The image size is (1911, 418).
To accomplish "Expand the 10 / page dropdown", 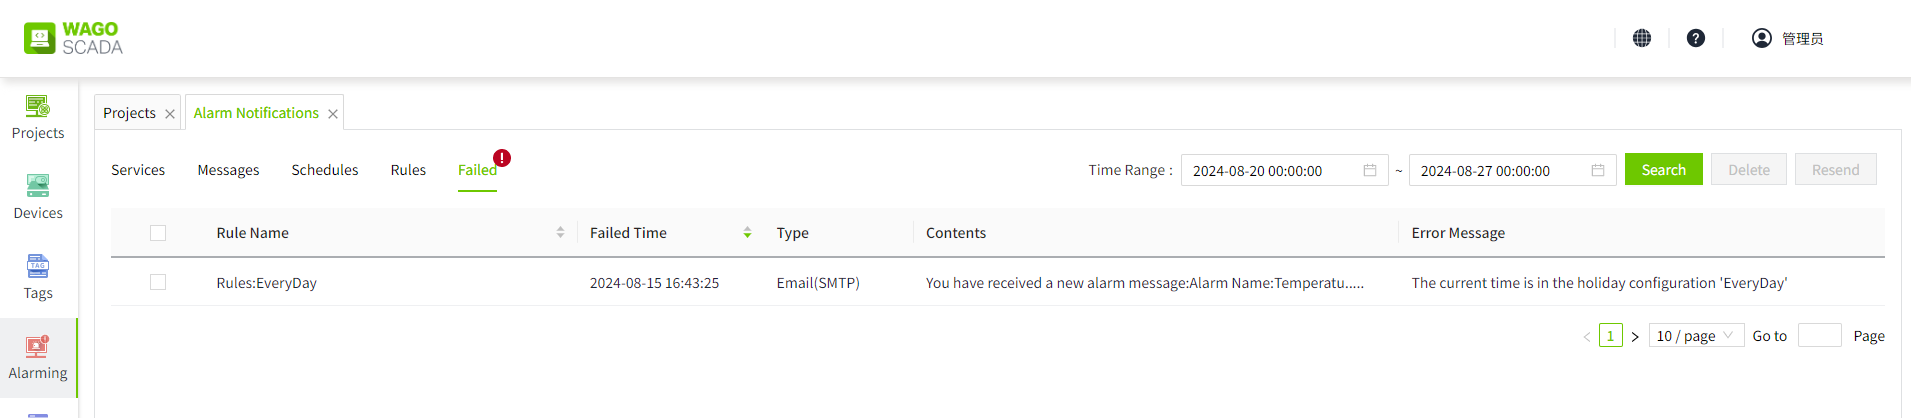I will [x=1695, y=336].
